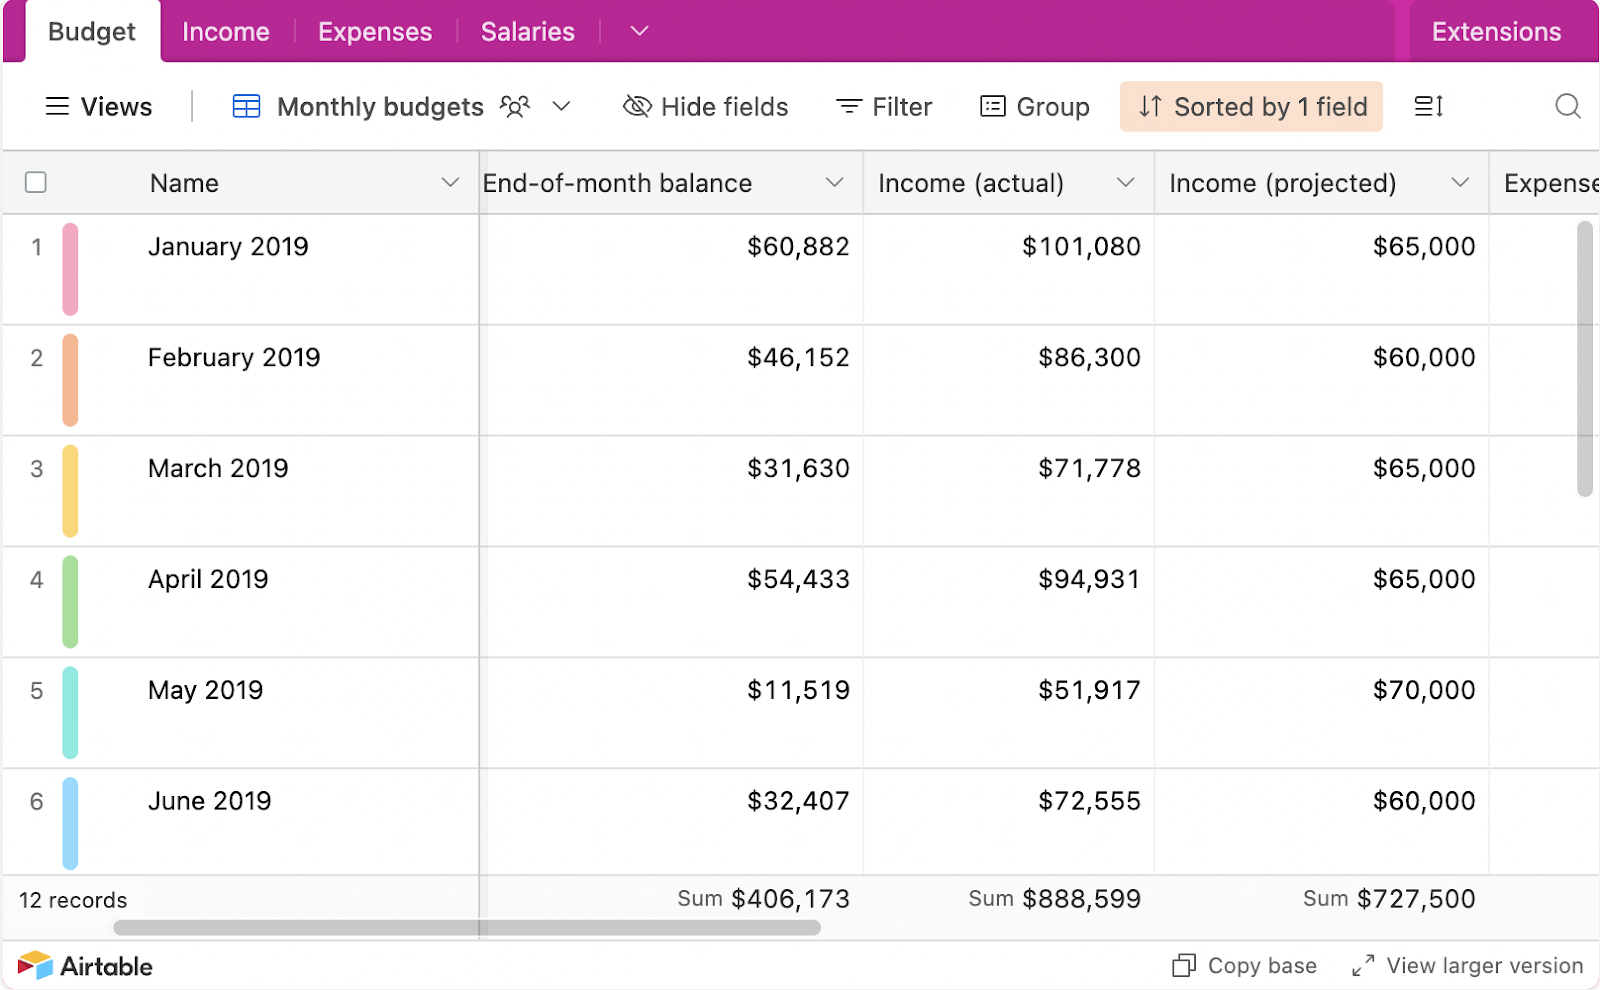Open End-of-month balance column menu
This screenshot has height=990, width=1600.
coord(834,182)
